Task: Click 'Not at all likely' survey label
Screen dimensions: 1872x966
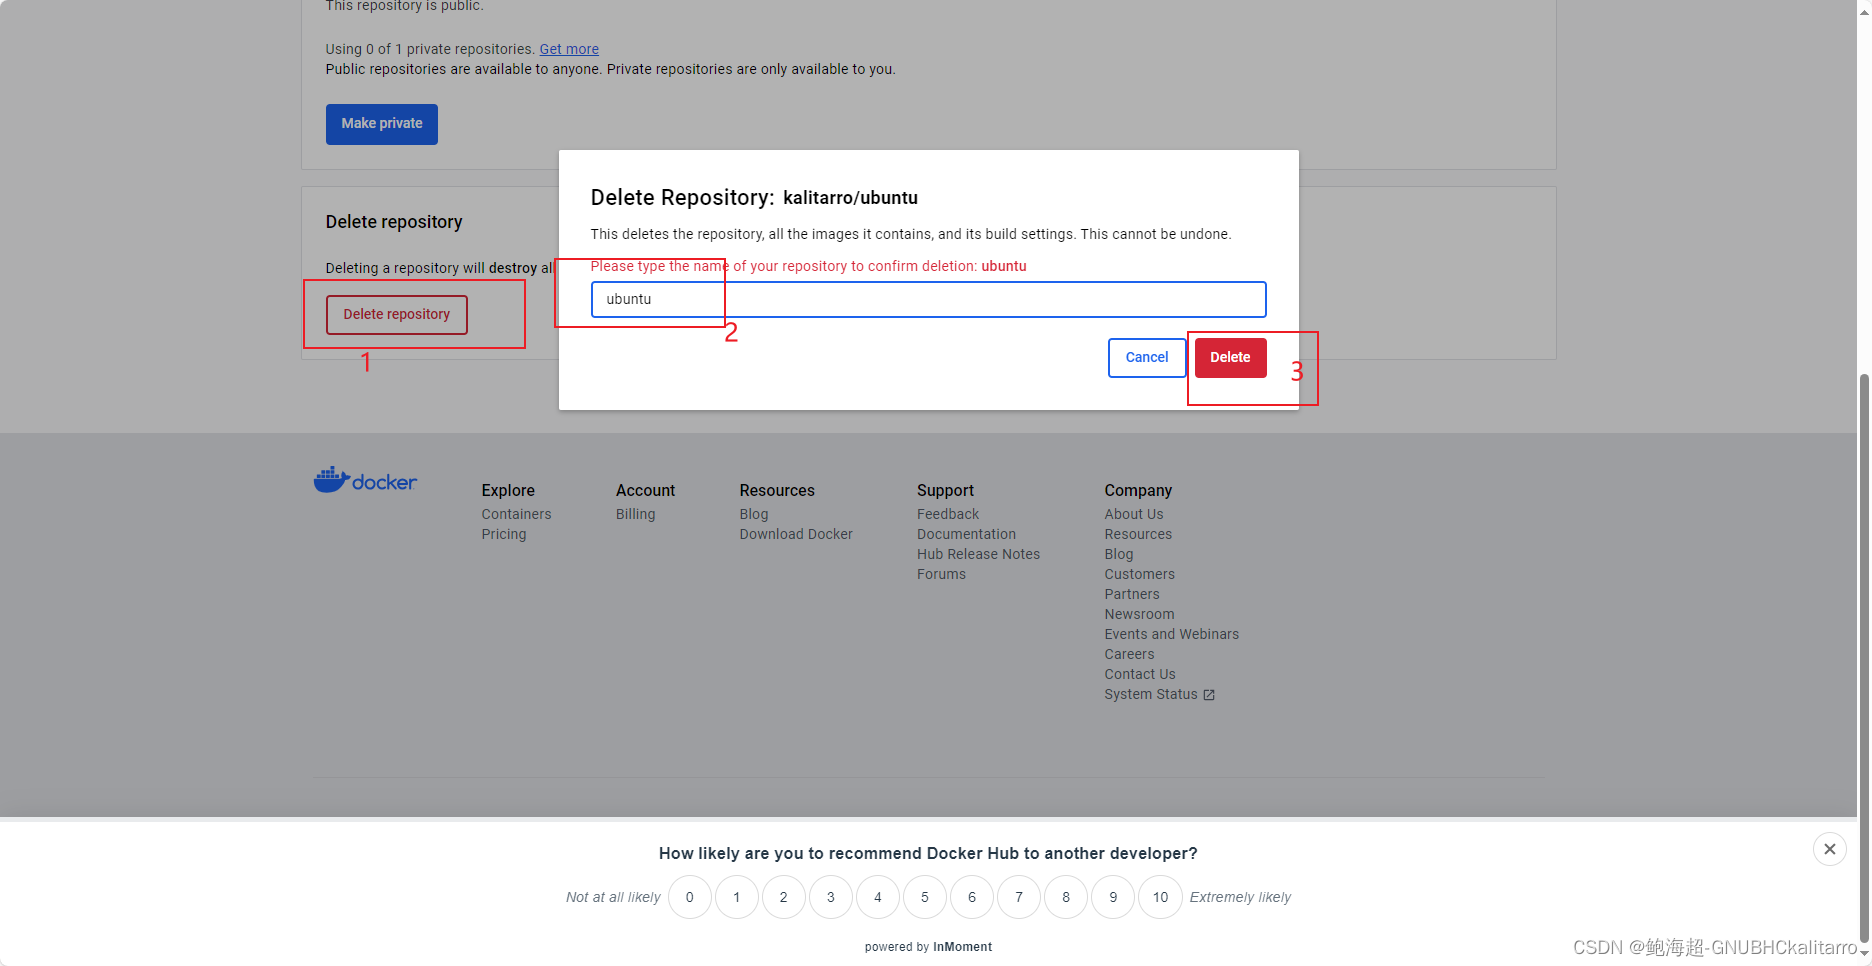Action: tap(613, 897)
